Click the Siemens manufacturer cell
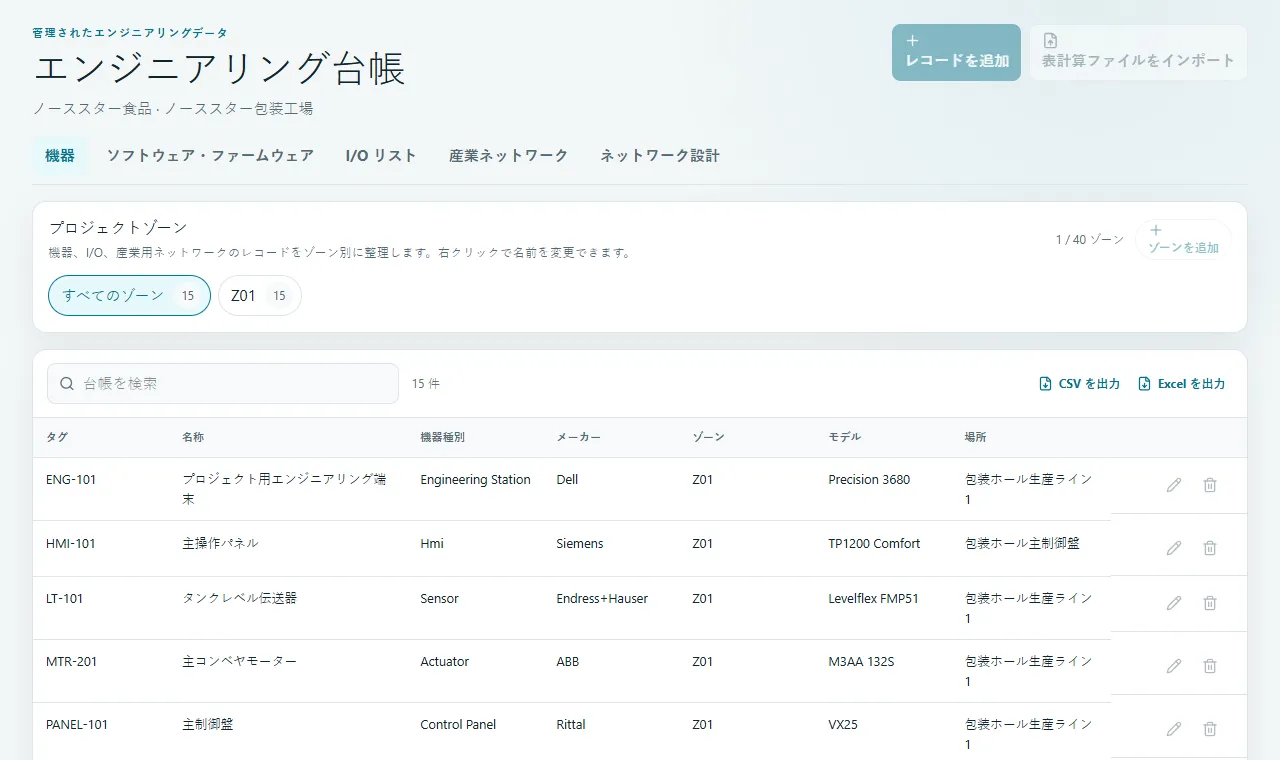 point(580,544)
